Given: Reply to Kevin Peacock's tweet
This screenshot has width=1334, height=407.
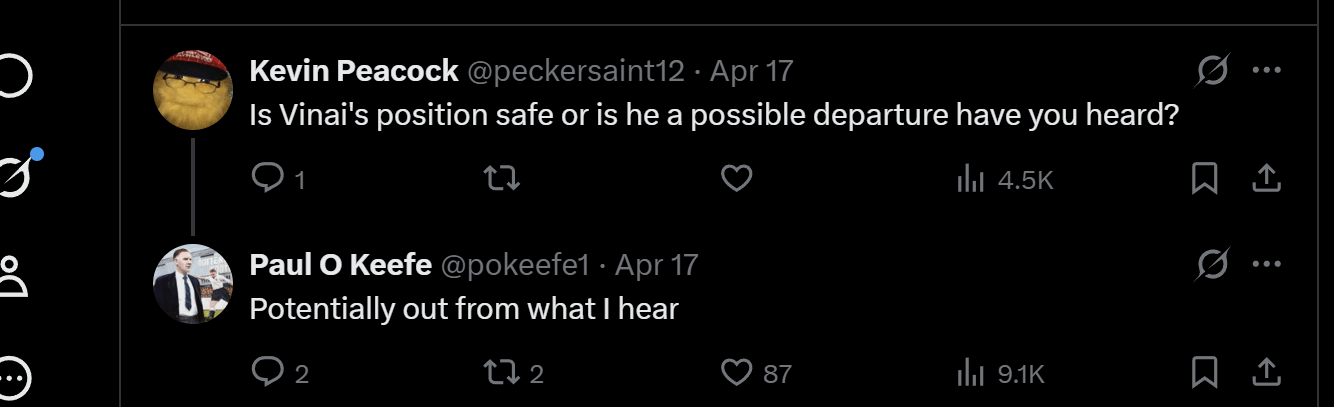Looking at the screenshot, I should pos(267,179).
